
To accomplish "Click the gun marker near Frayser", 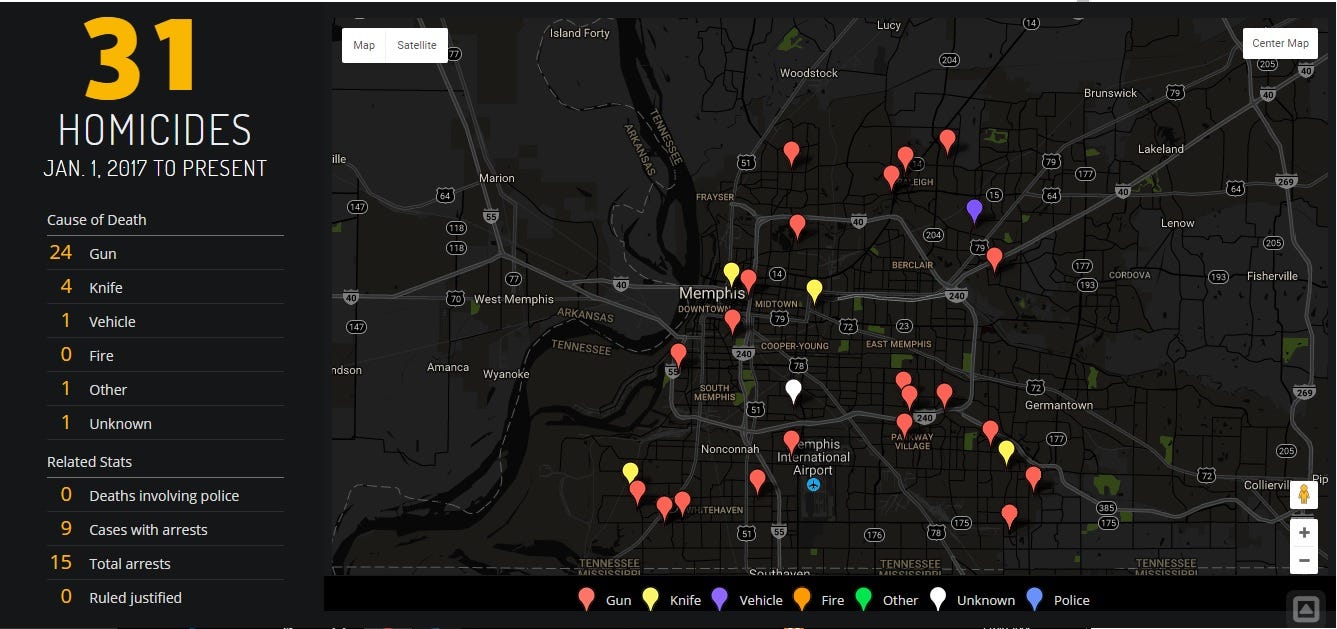I will (x=791, y=153).
